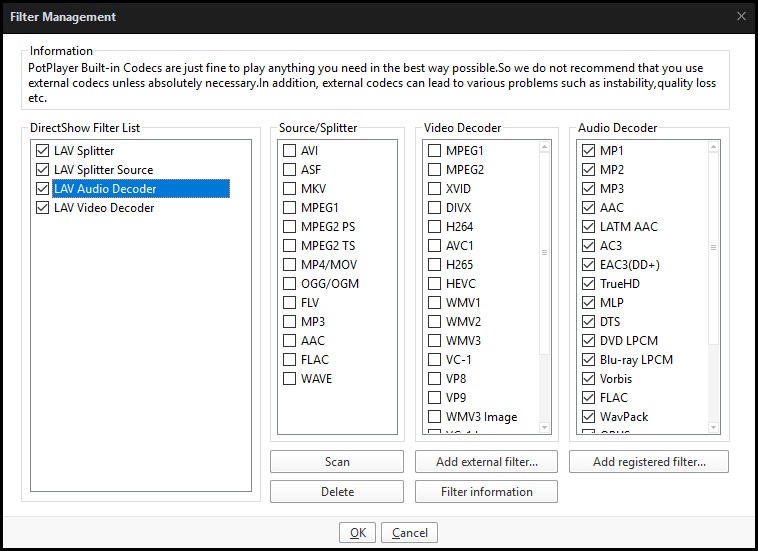Uncheck MP2 audio decoder checkbox
Viewport: 758px width, 551px height.
588,170
